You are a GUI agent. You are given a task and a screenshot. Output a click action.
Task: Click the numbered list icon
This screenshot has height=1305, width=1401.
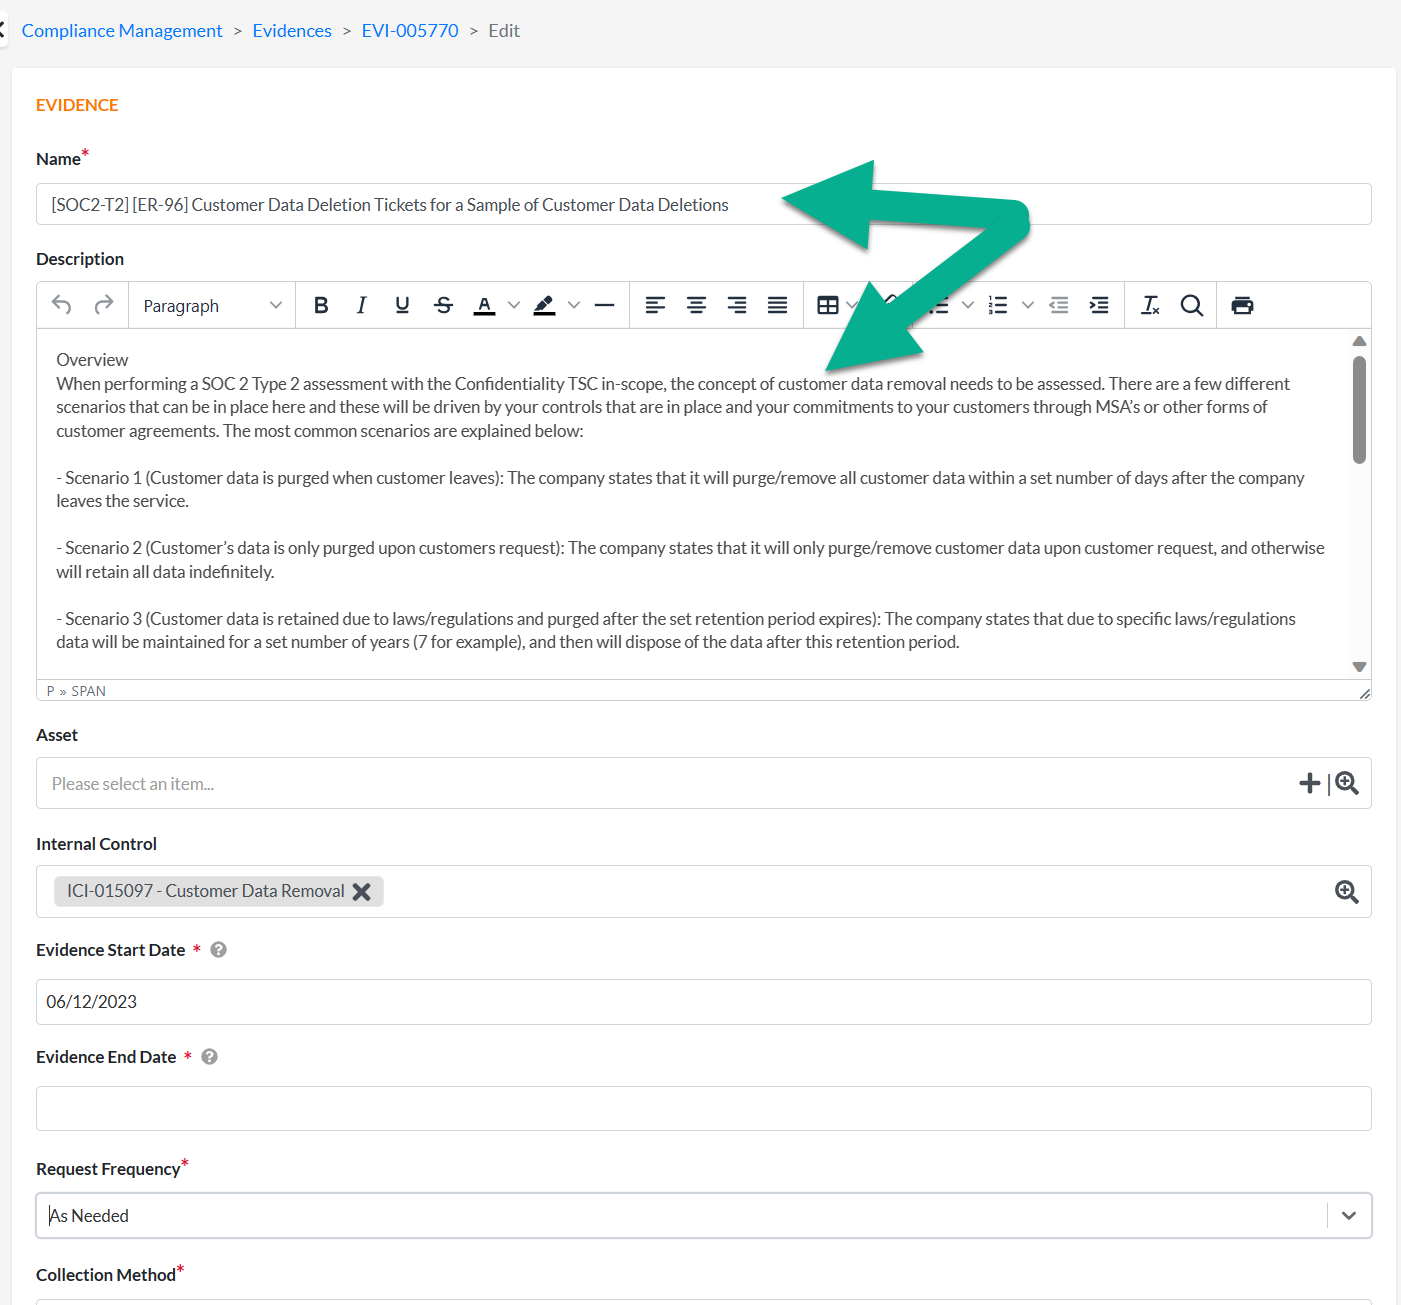(998, 305)
